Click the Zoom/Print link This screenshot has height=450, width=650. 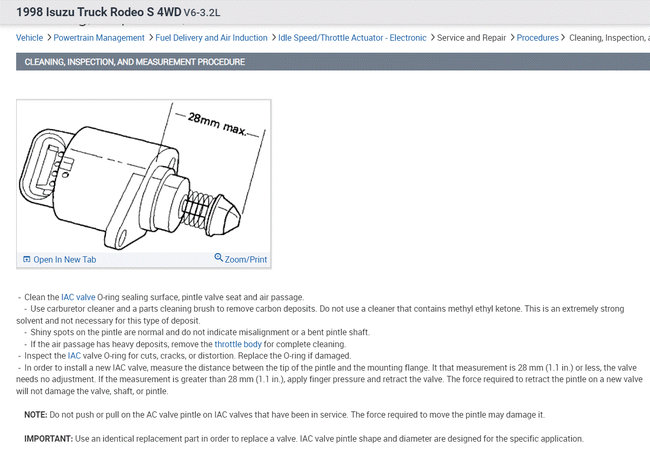(246, 259)
